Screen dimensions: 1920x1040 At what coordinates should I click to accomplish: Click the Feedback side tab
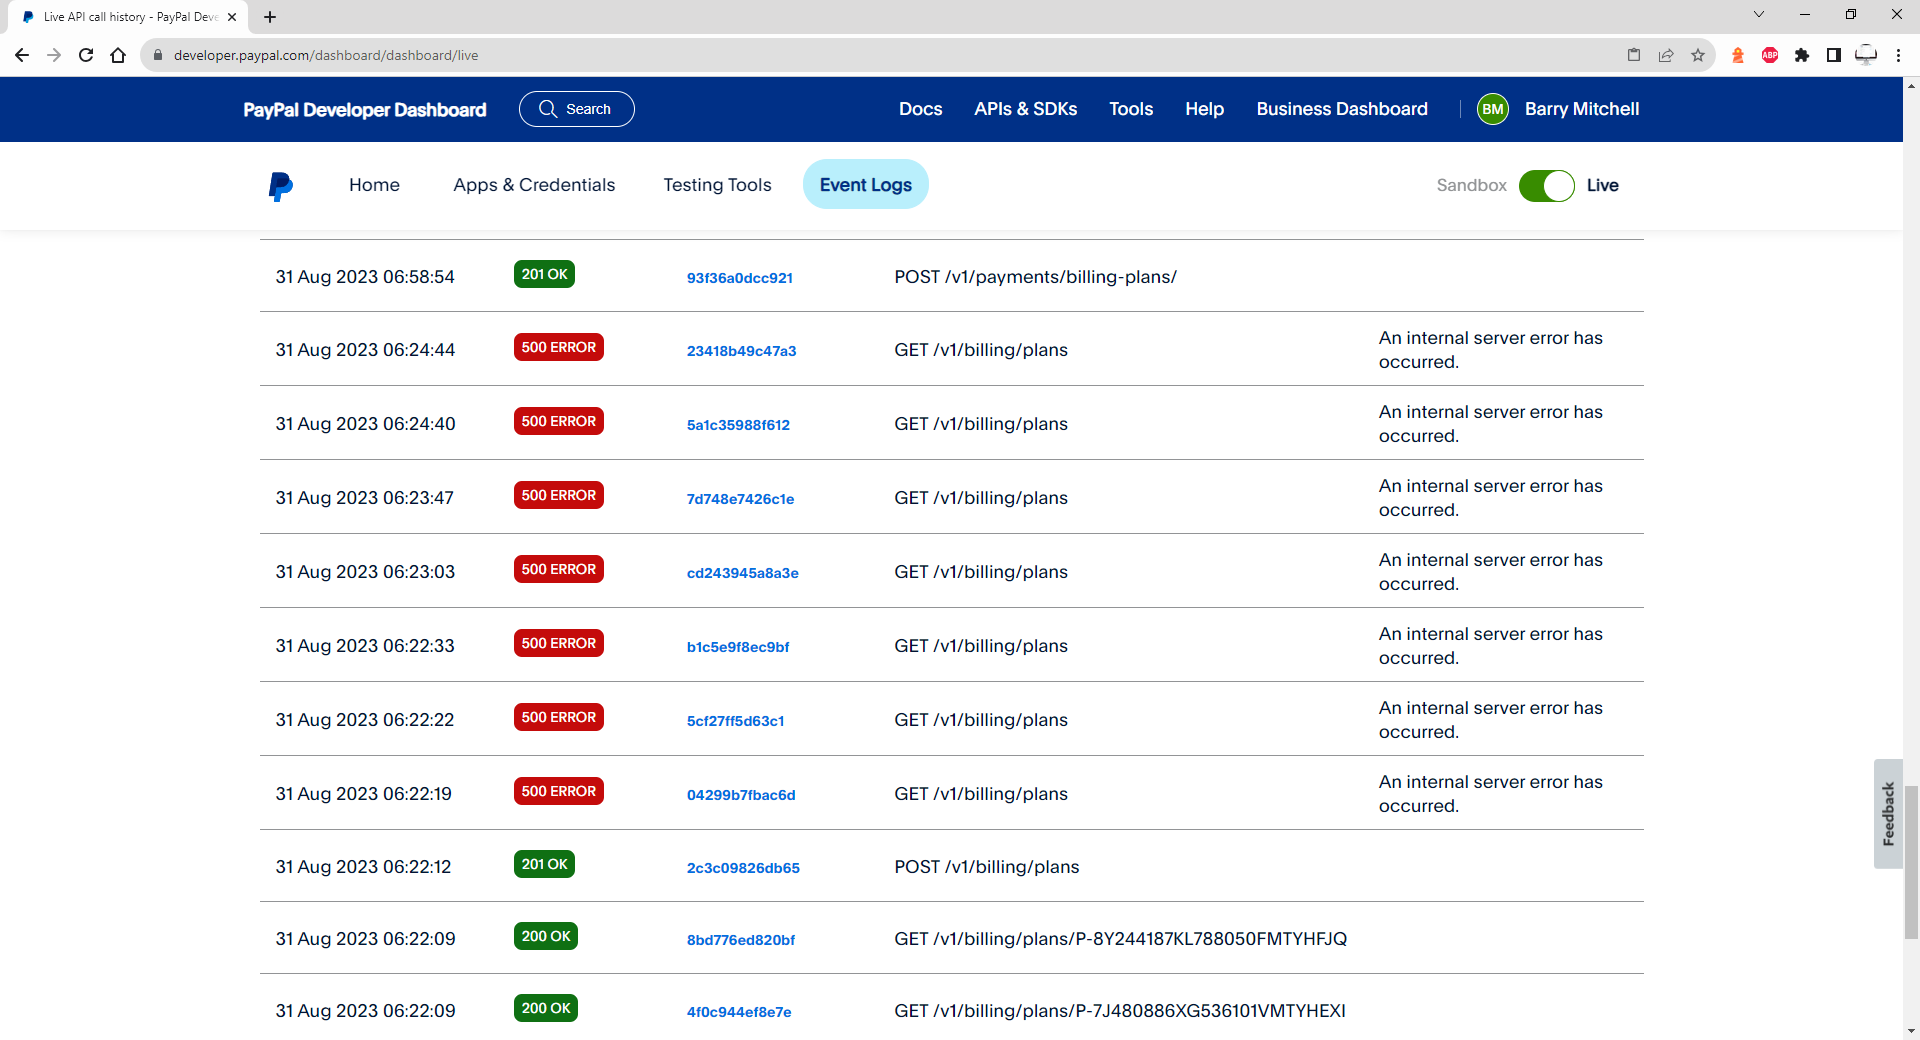click(x=1888, y=813)
